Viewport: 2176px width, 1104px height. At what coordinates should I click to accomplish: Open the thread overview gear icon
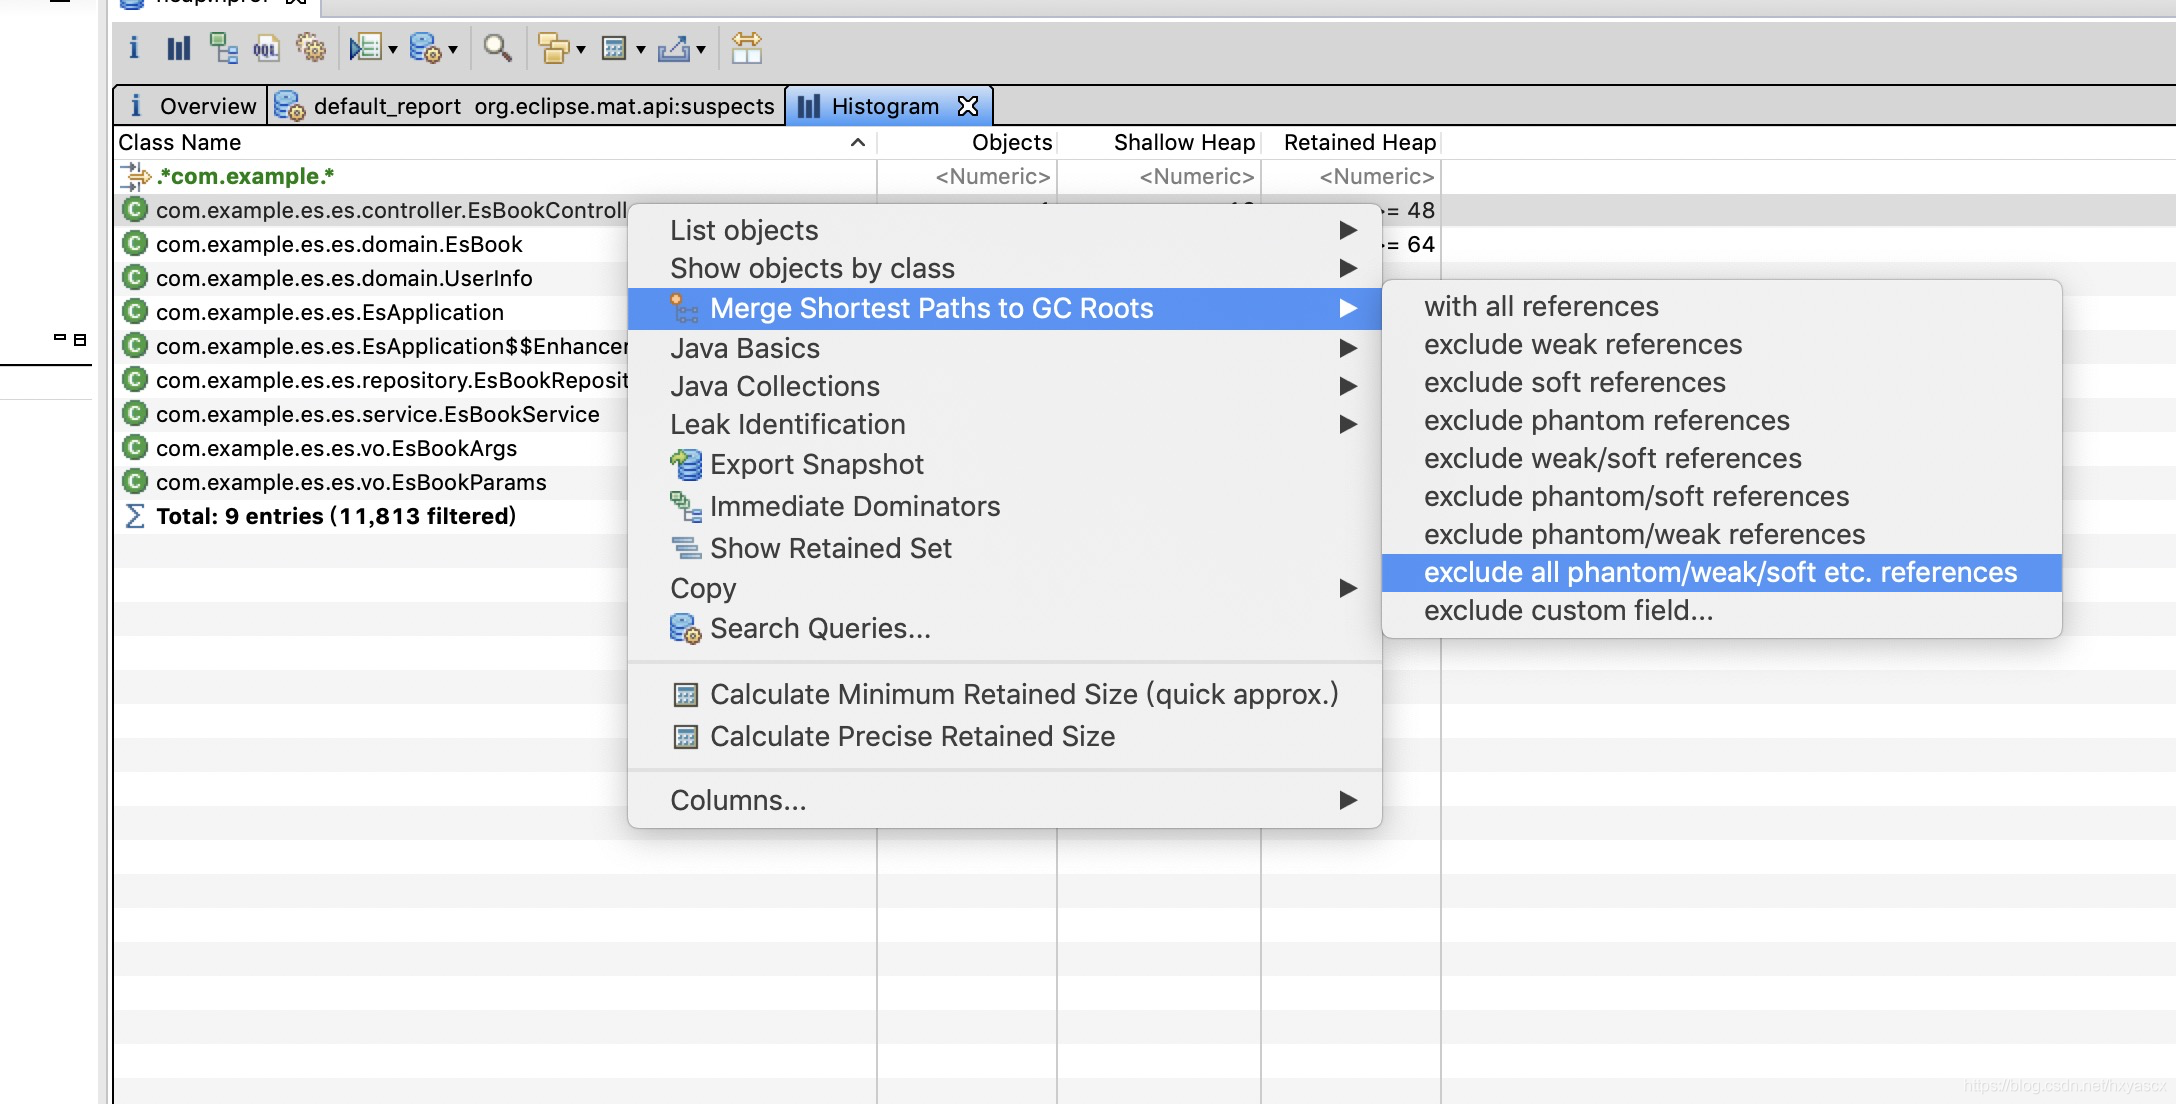[311, 47]
